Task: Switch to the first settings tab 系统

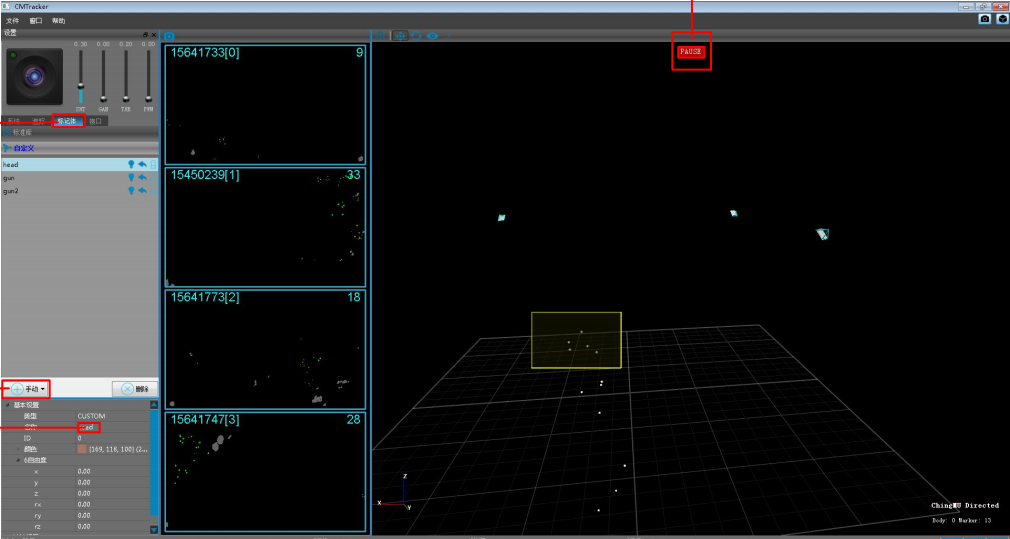Action: [x=14, y=120]
